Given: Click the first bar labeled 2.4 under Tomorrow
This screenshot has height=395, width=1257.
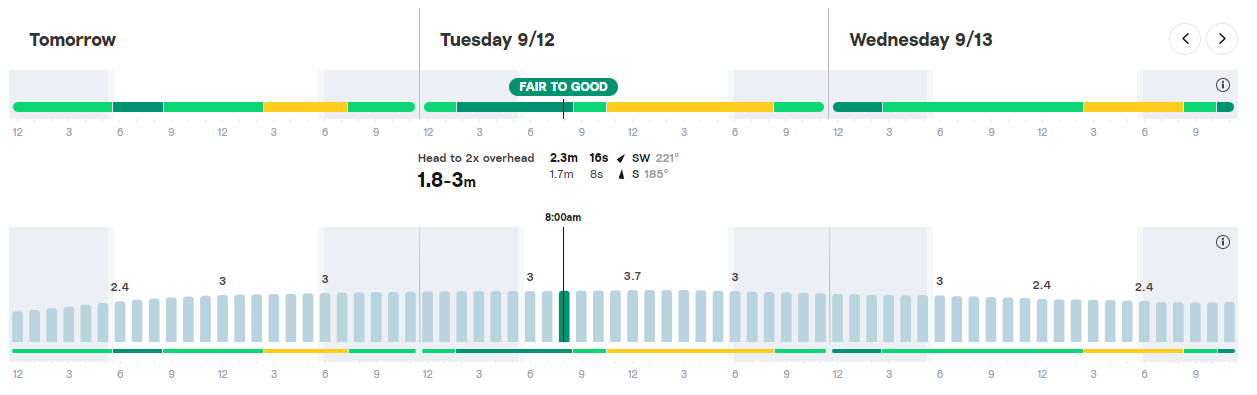Looking at the screenshot, I should tap(120, 321).
